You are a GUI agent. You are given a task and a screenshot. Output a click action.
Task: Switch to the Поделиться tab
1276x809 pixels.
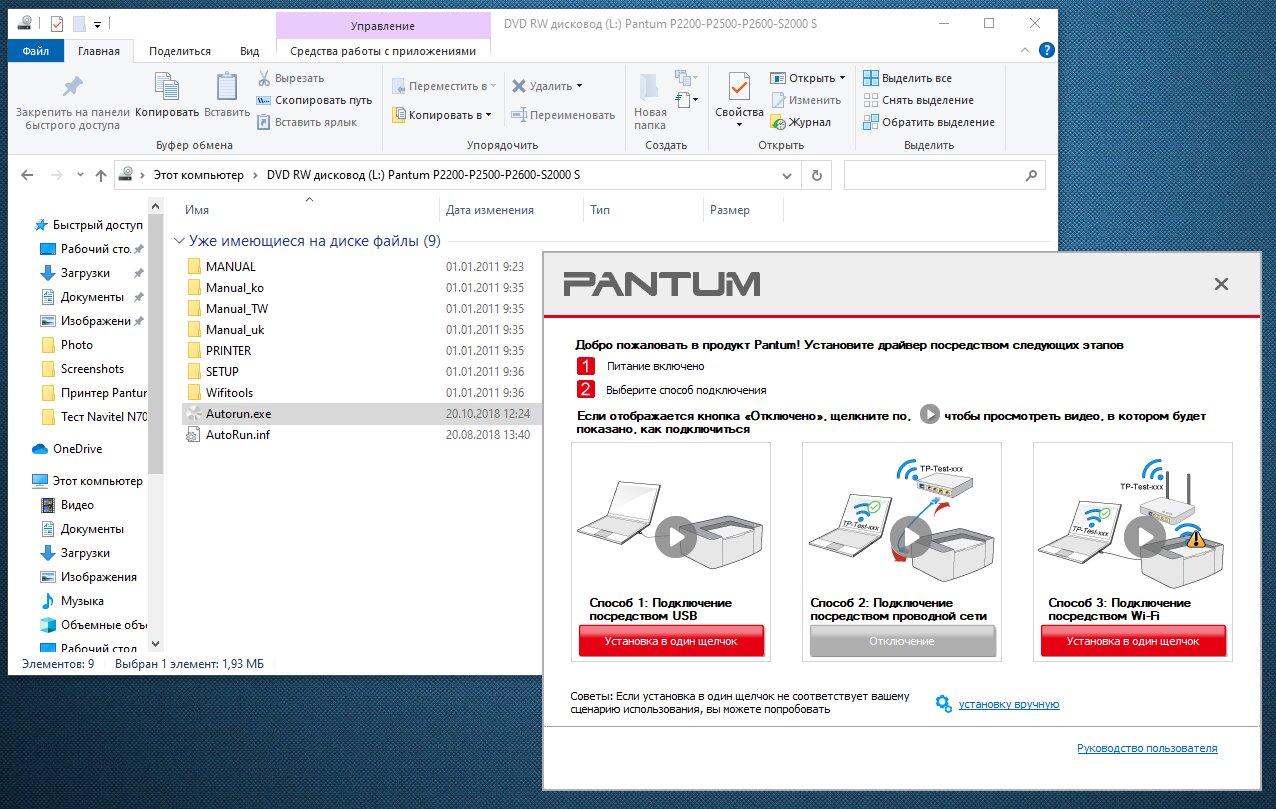(180, 51)
